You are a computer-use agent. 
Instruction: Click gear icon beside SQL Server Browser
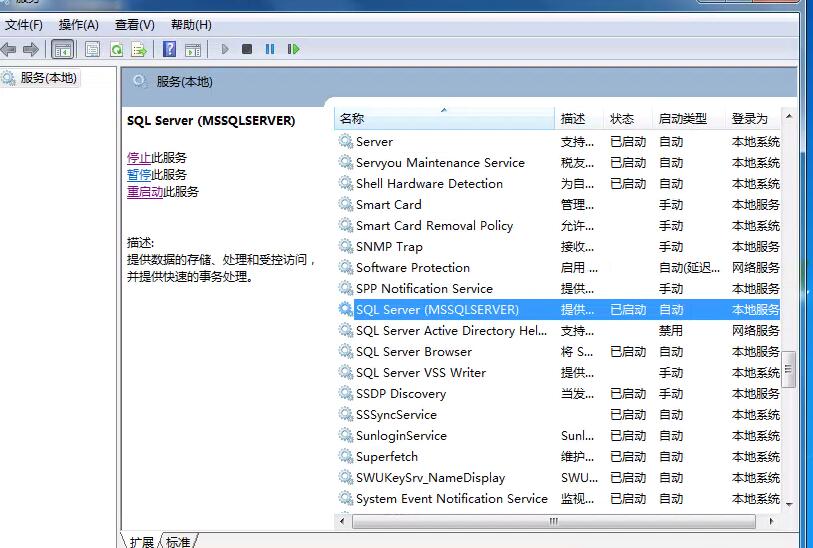click(346, 351)
